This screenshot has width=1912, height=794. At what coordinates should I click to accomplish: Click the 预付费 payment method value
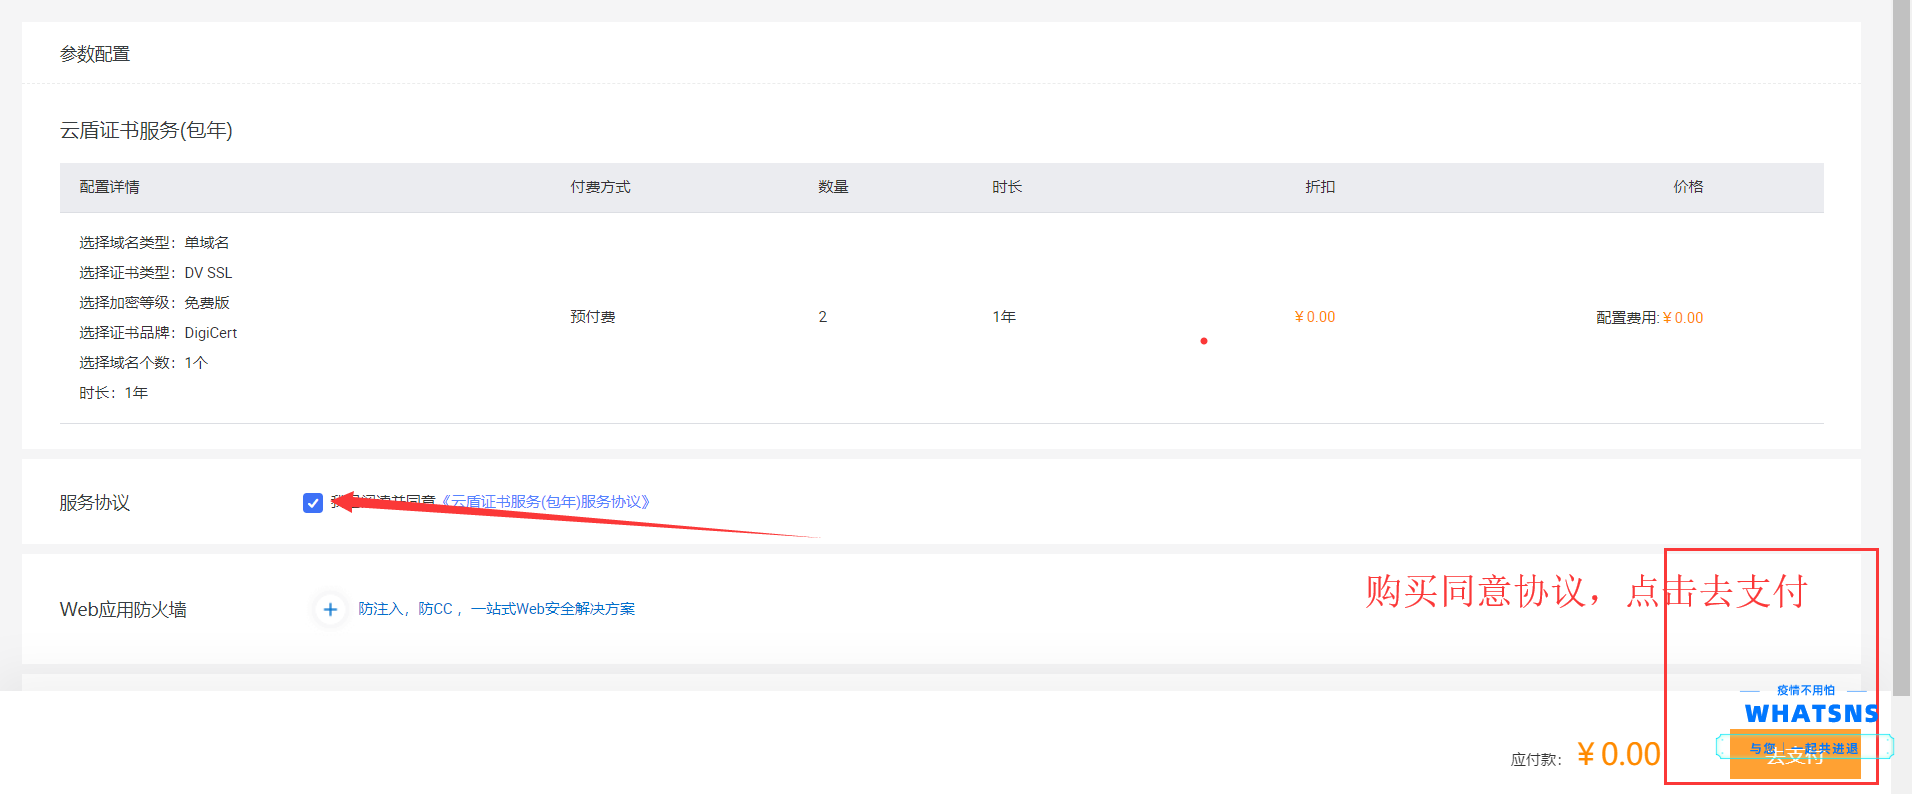(593, 317)
